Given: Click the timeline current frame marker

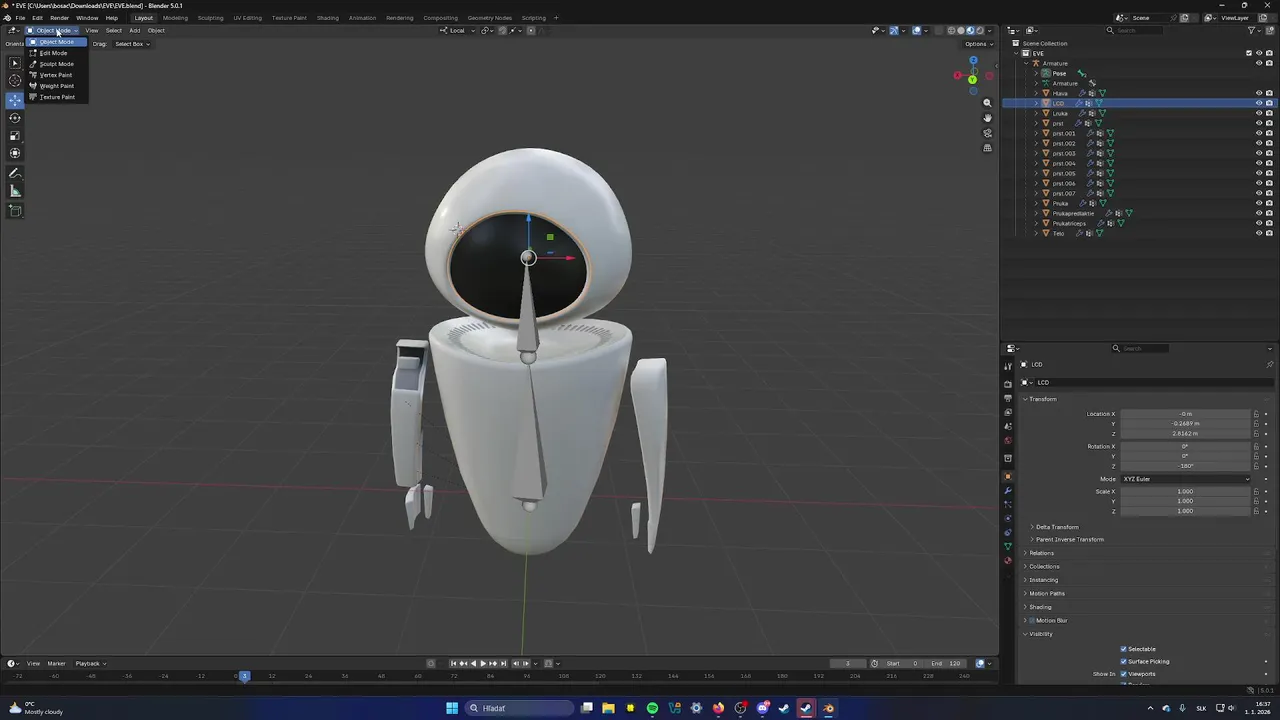Looking at the screenshot, I should coord(244,677).
